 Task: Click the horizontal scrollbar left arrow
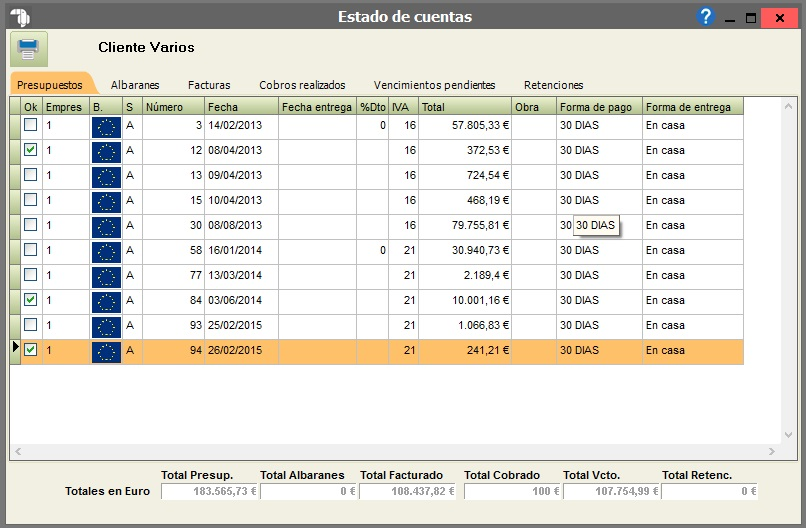click(x=18, y=451)
